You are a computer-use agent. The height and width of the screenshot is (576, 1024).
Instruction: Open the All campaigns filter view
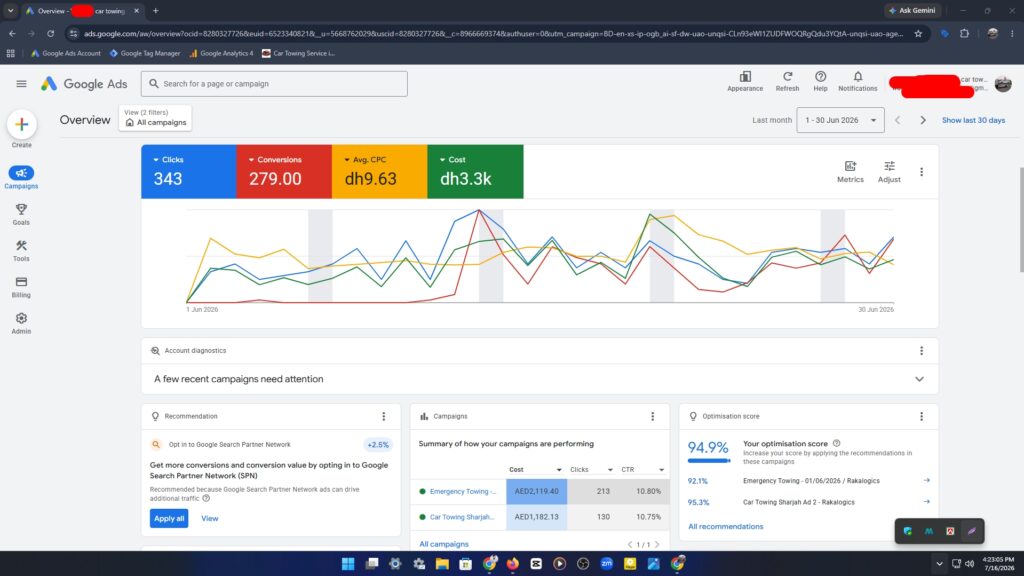[x=155, y=118]
